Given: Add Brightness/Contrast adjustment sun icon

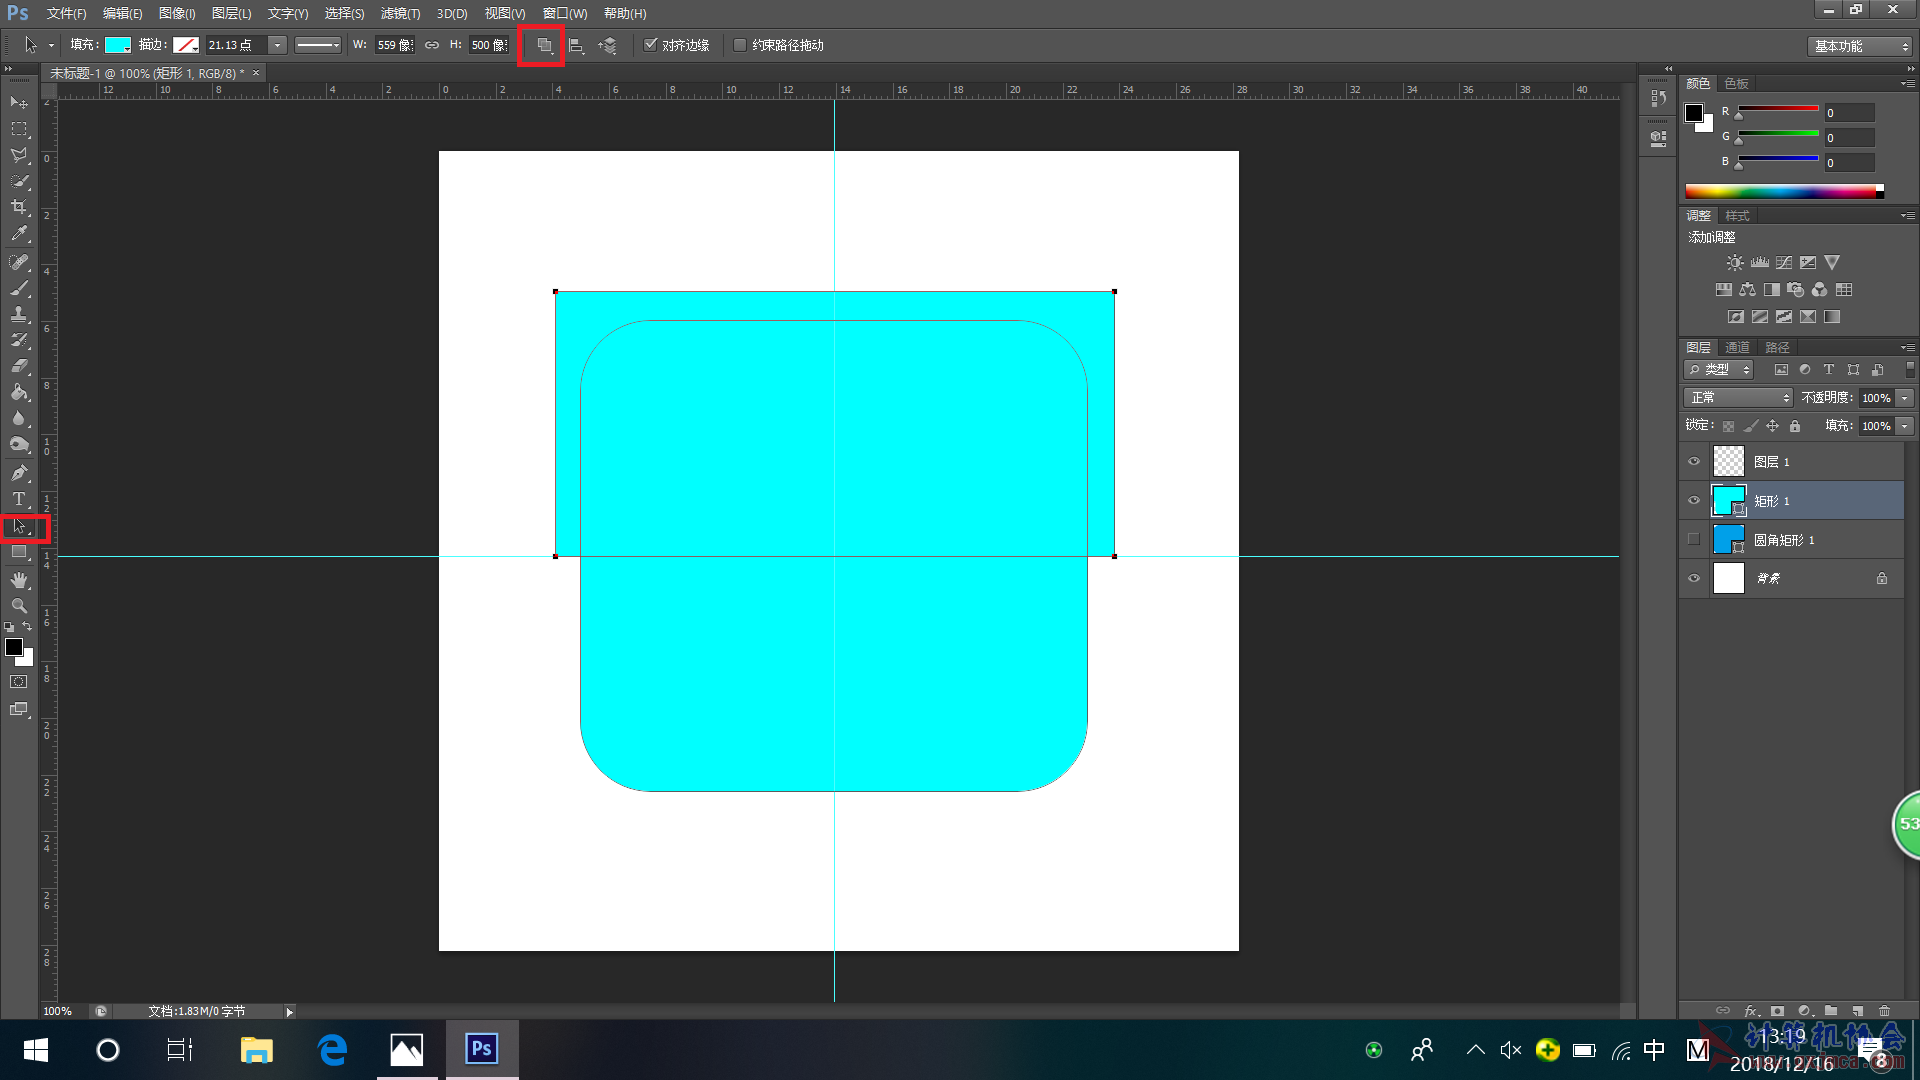Looking at the screenshot, I should click(1735, 262).
